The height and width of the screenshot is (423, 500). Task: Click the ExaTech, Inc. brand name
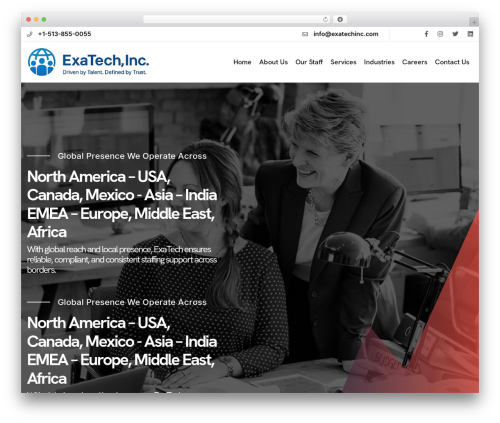[x=106, y=60]
